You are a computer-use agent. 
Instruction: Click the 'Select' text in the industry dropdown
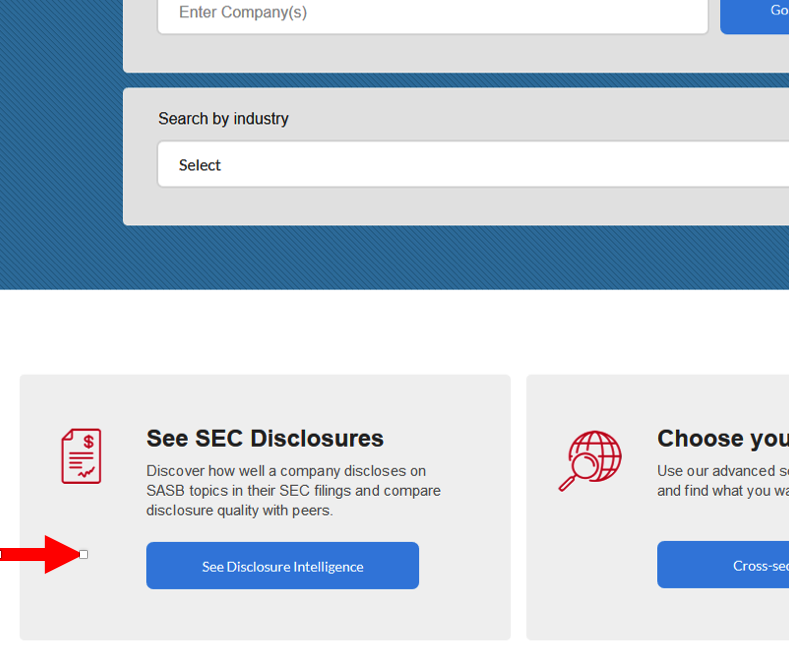click(200, 165)
